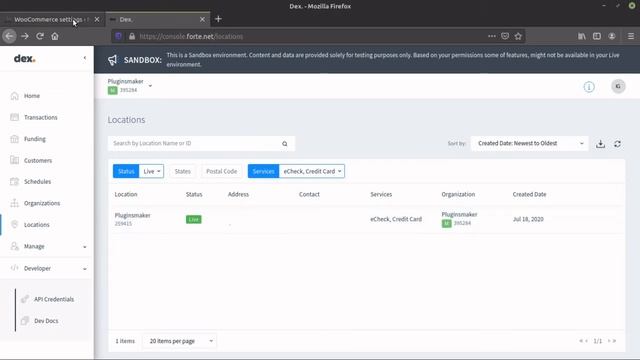This screenshot has width=640, height=360.
Task: Open Firefox account icon
Action: pyautogui.click(x=611, y=36)
